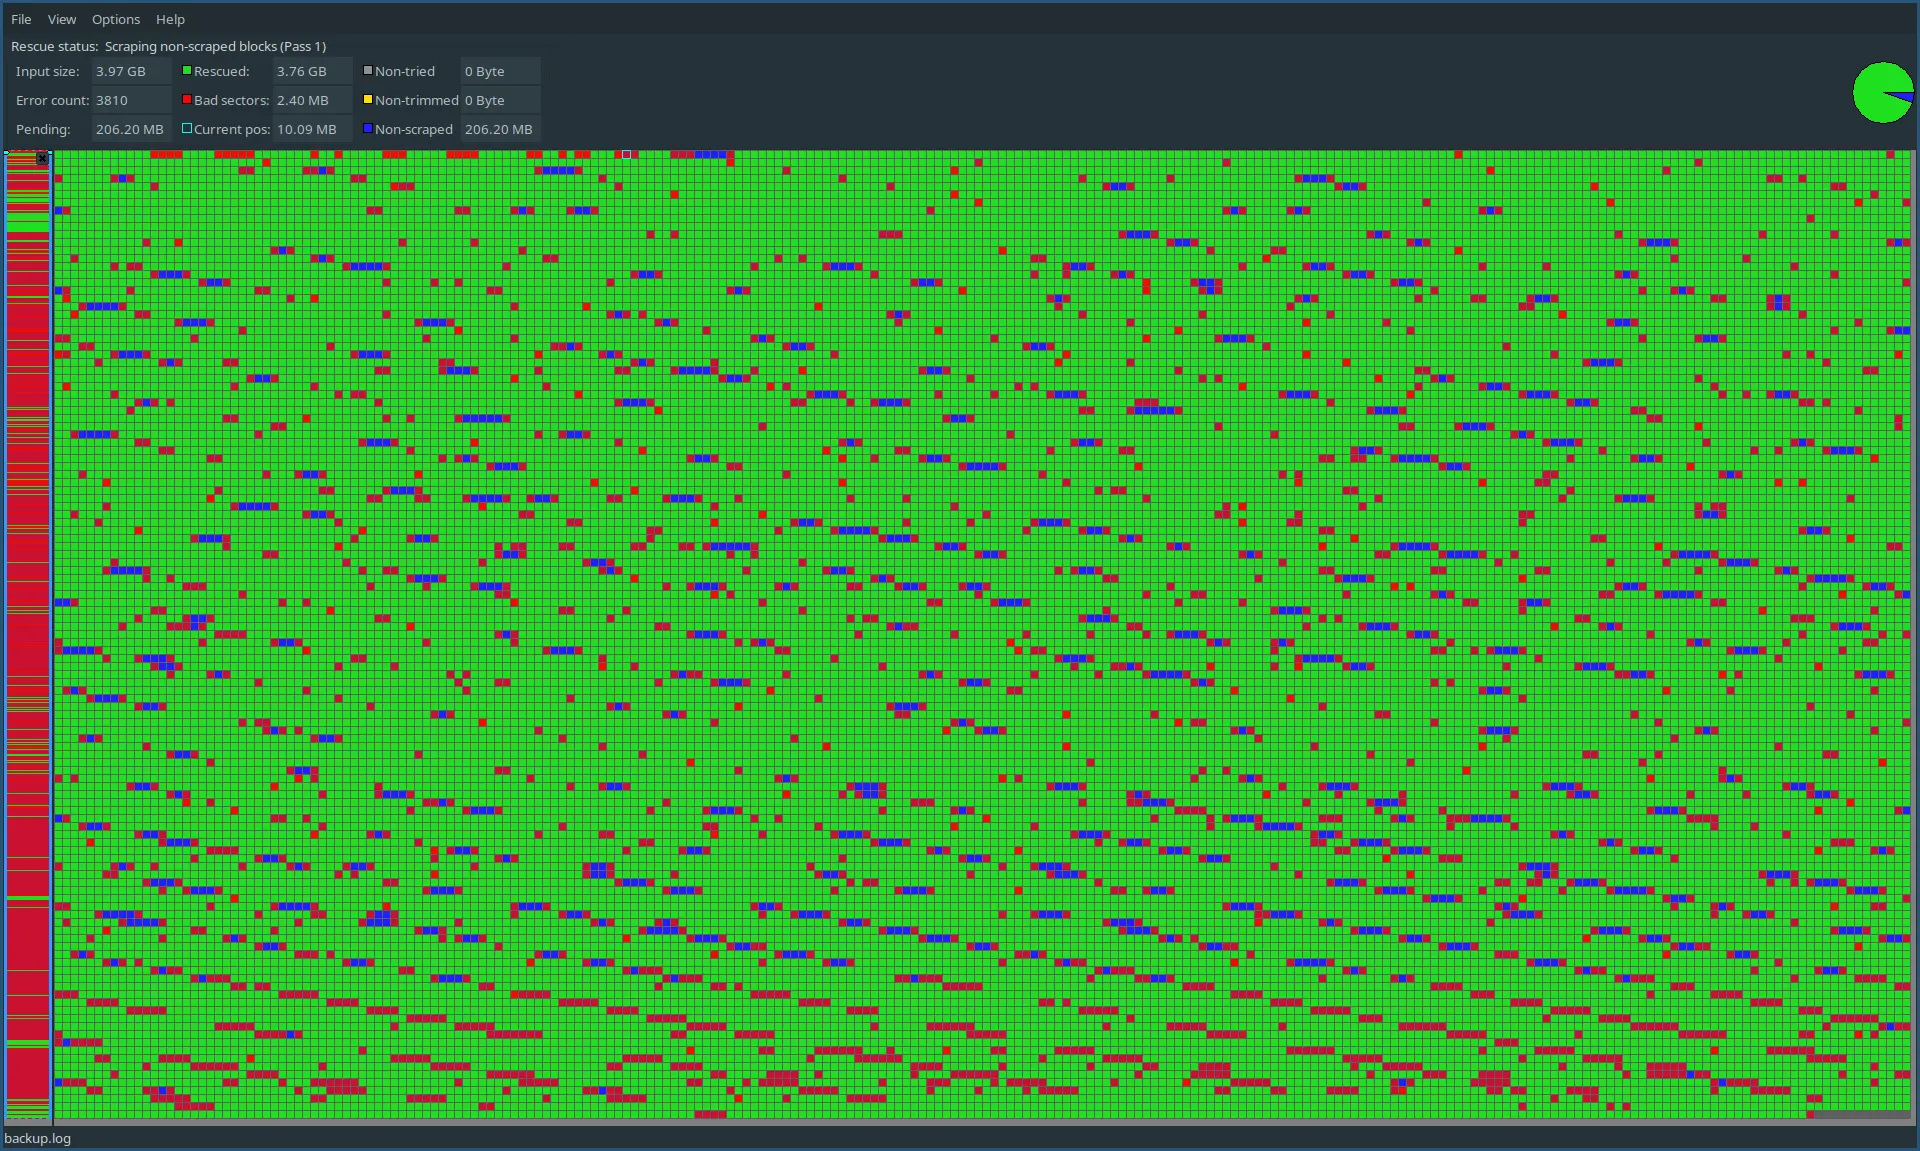This screenshot has height=1151, width=1920.
Task: Open the Options menu
Action: coord(116,19)
